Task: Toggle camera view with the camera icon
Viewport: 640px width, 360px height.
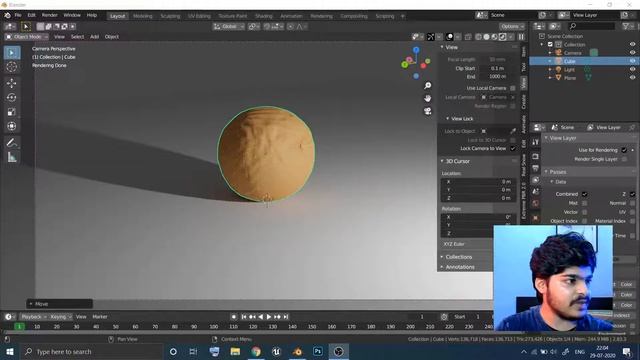Action: (x=427, y=111)
